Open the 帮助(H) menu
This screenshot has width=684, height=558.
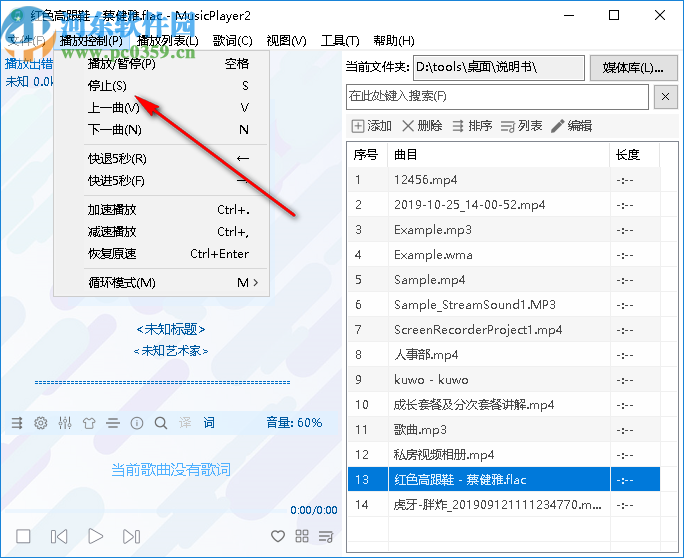(394, 41)
